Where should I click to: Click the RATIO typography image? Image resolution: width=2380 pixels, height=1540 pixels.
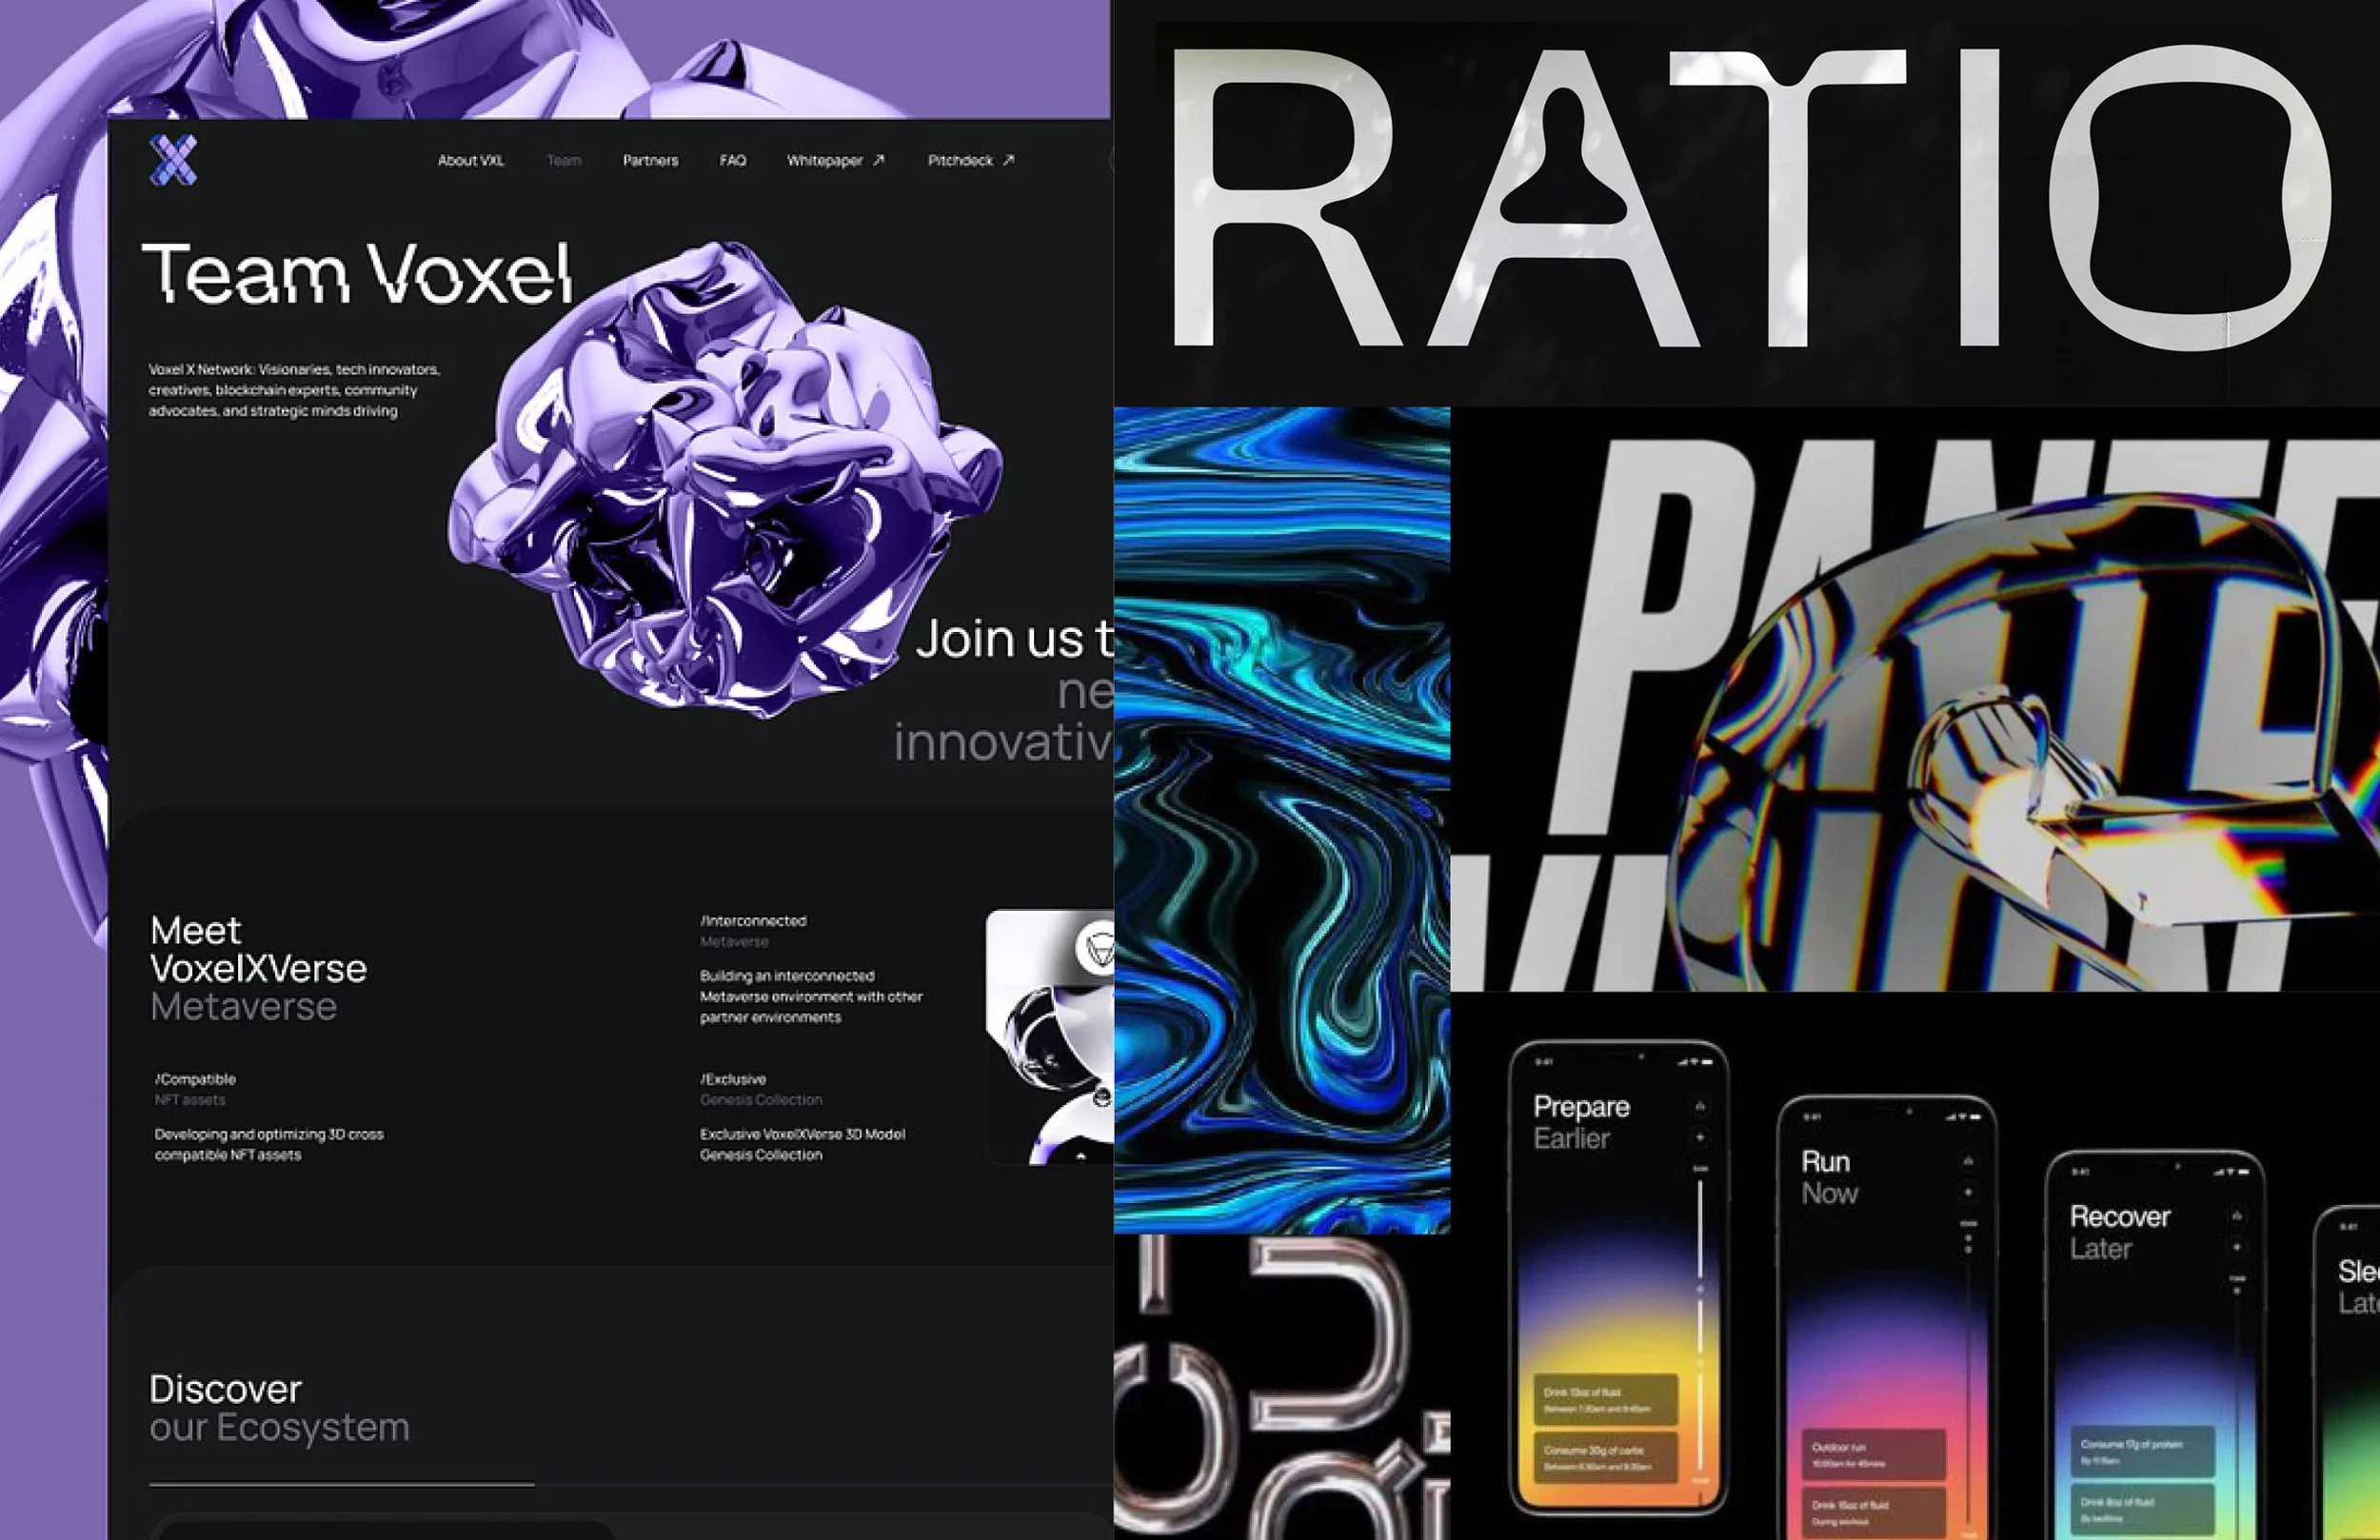click(x=1745, y=200)
